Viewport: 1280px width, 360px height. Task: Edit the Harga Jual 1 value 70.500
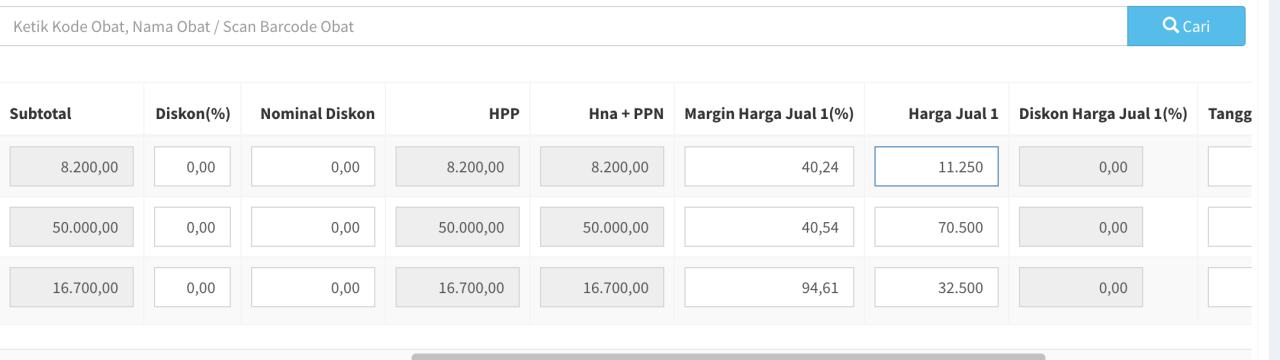click(937, 227)
